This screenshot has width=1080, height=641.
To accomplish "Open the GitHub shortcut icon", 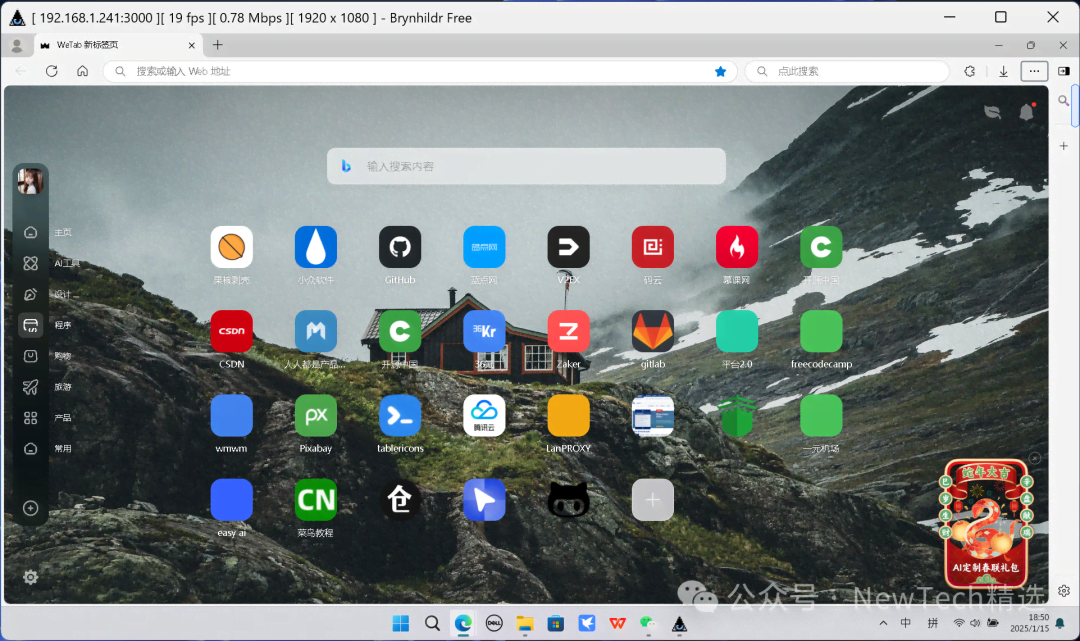I will 400,247.
